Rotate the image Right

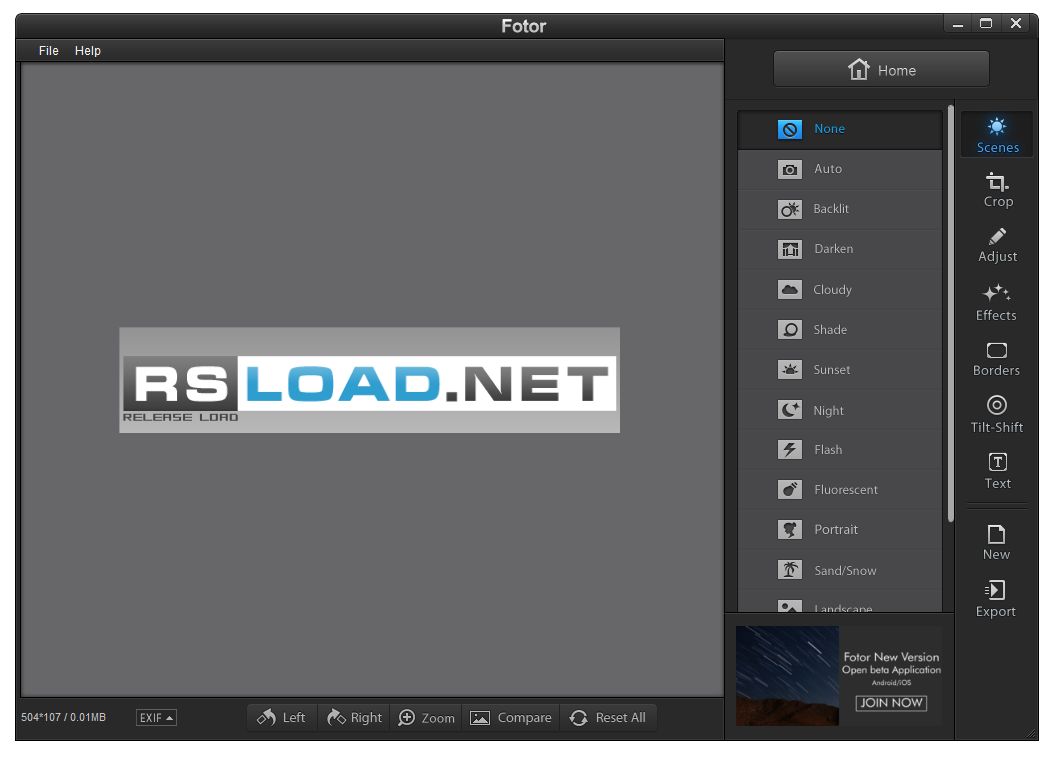(x=354, y=717)
